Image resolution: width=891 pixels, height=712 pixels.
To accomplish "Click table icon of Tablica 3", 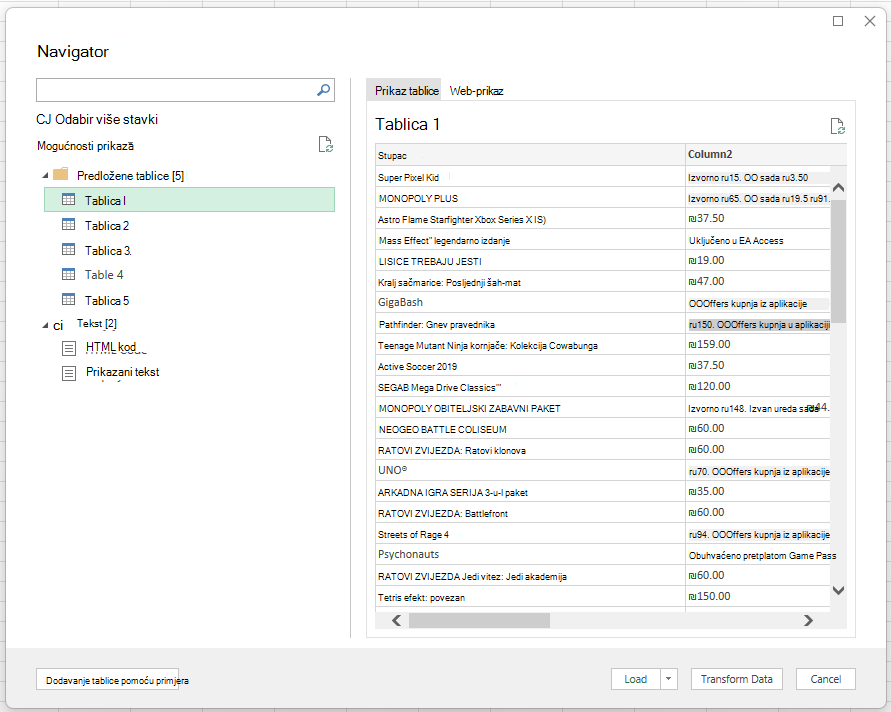I will (x=68, y=249).
